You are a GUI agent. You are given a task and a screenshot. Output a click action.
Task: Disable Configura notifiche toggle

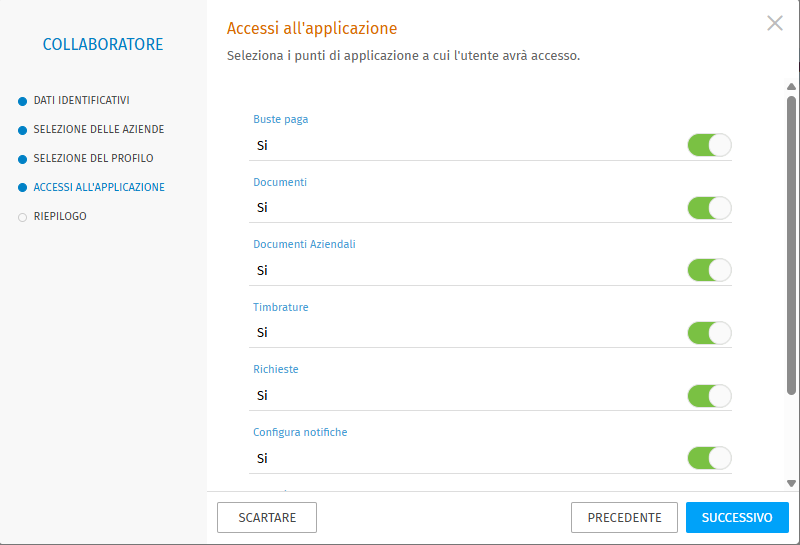[x=709, y=458]
